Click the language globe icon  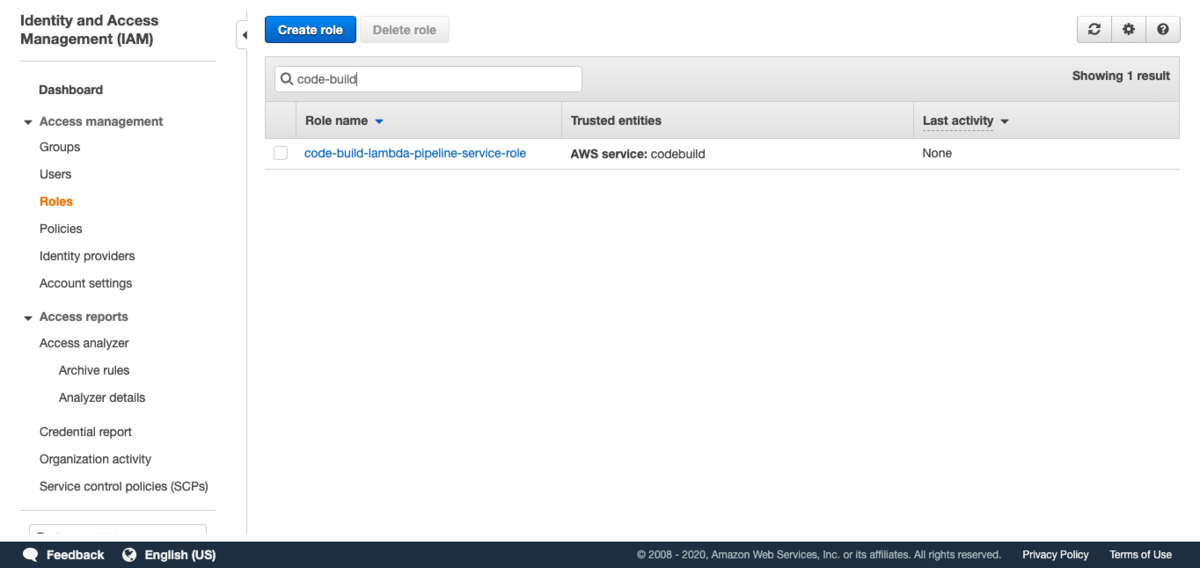coord(129,555)
